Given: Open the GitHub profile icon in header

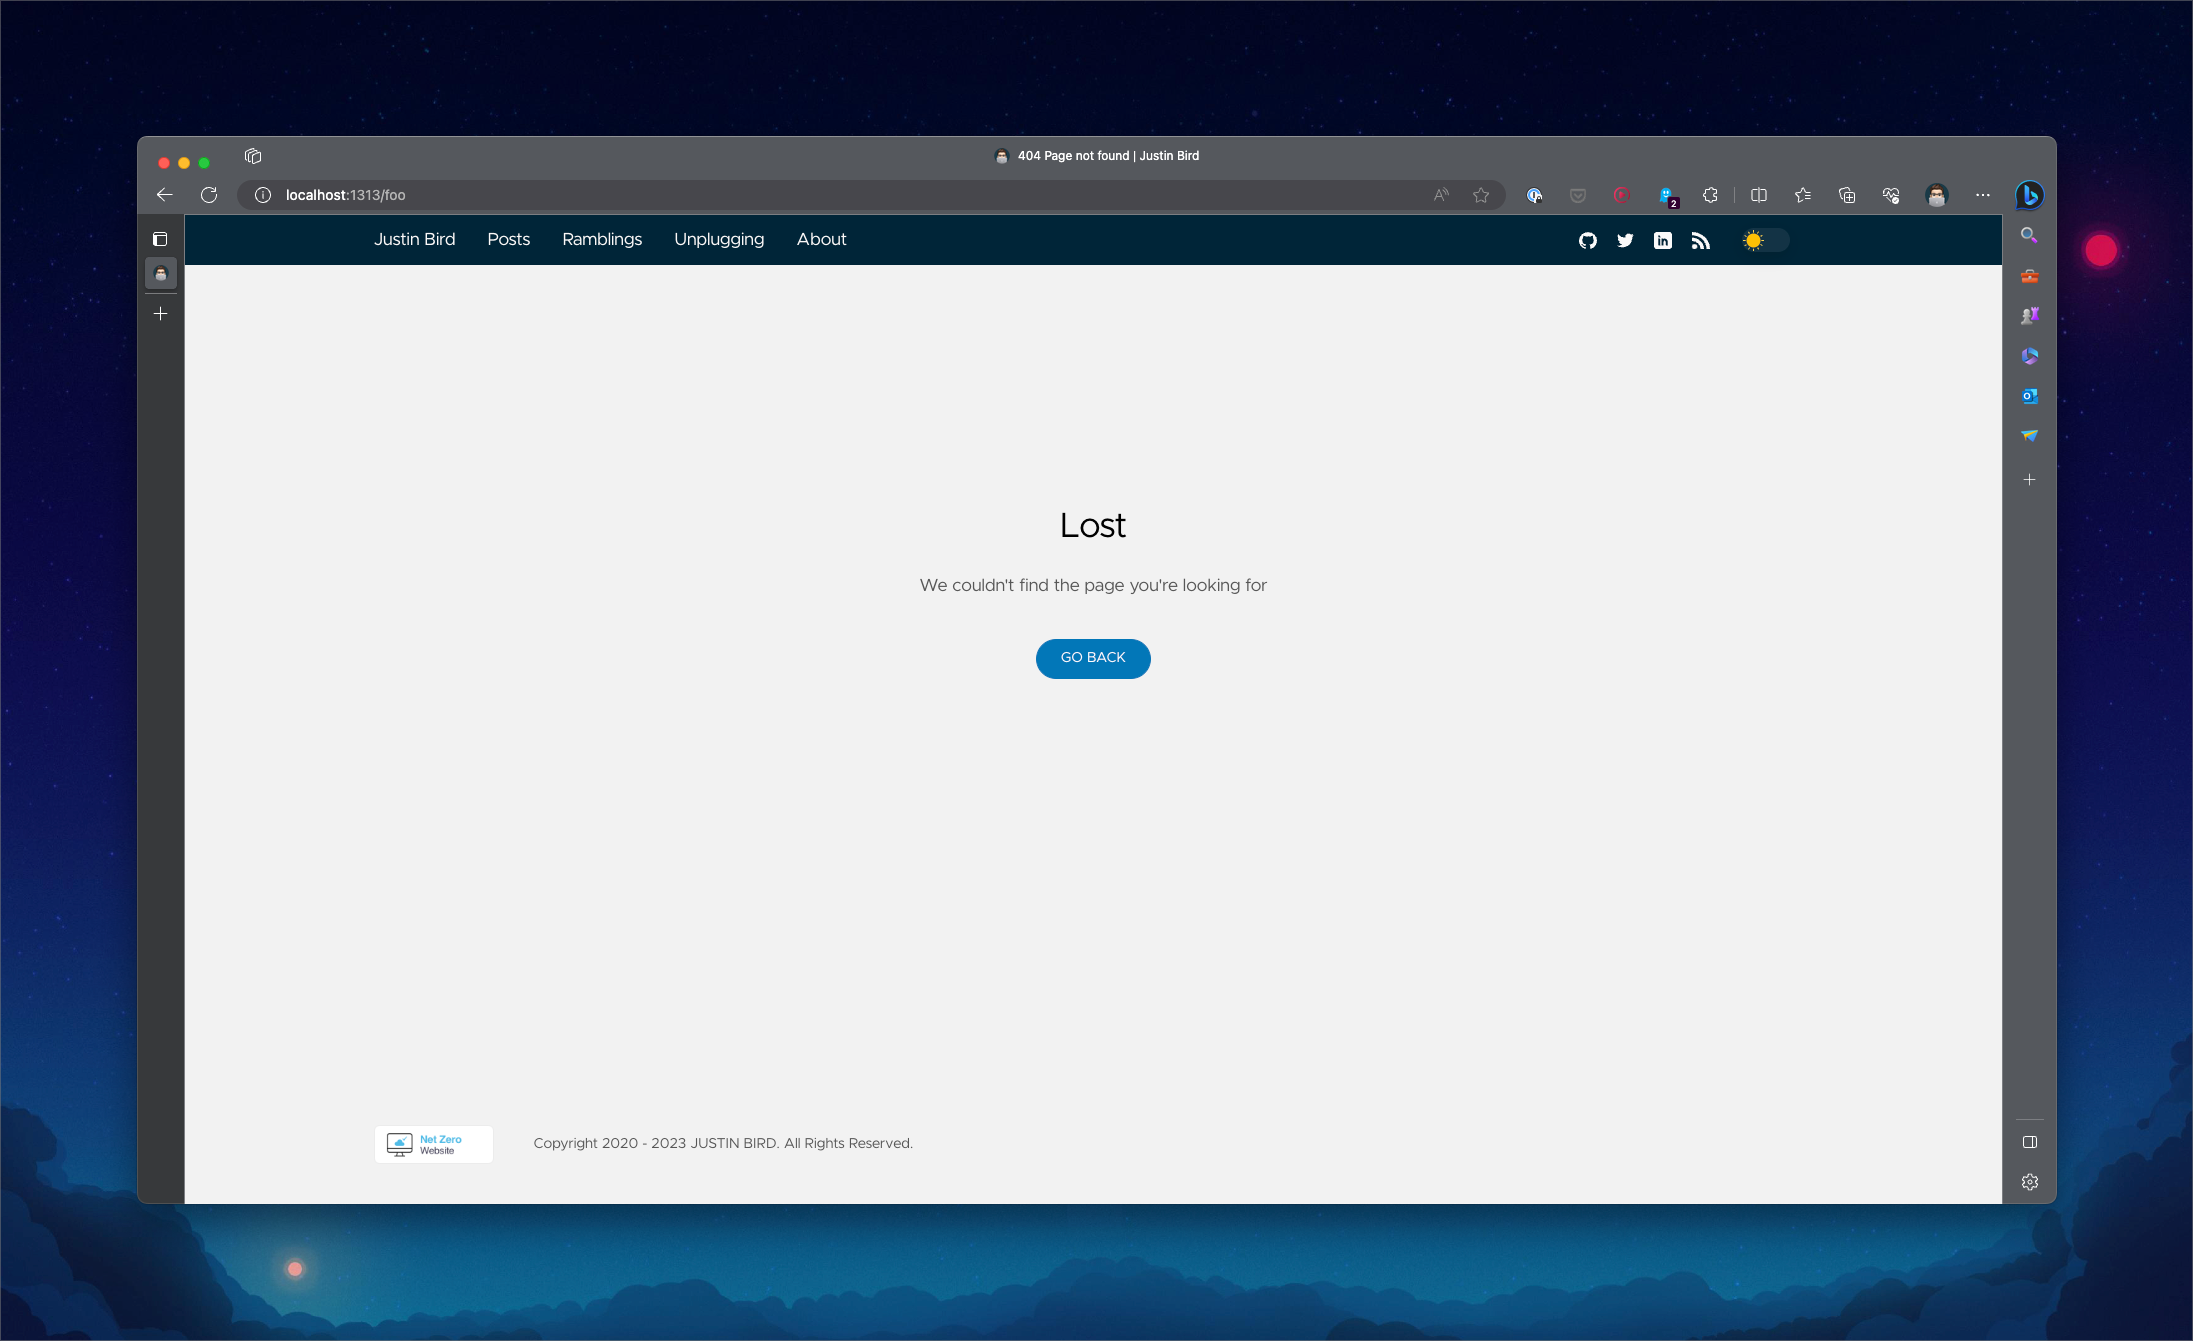Looking at the screenshot, I should pos(1587,240).
